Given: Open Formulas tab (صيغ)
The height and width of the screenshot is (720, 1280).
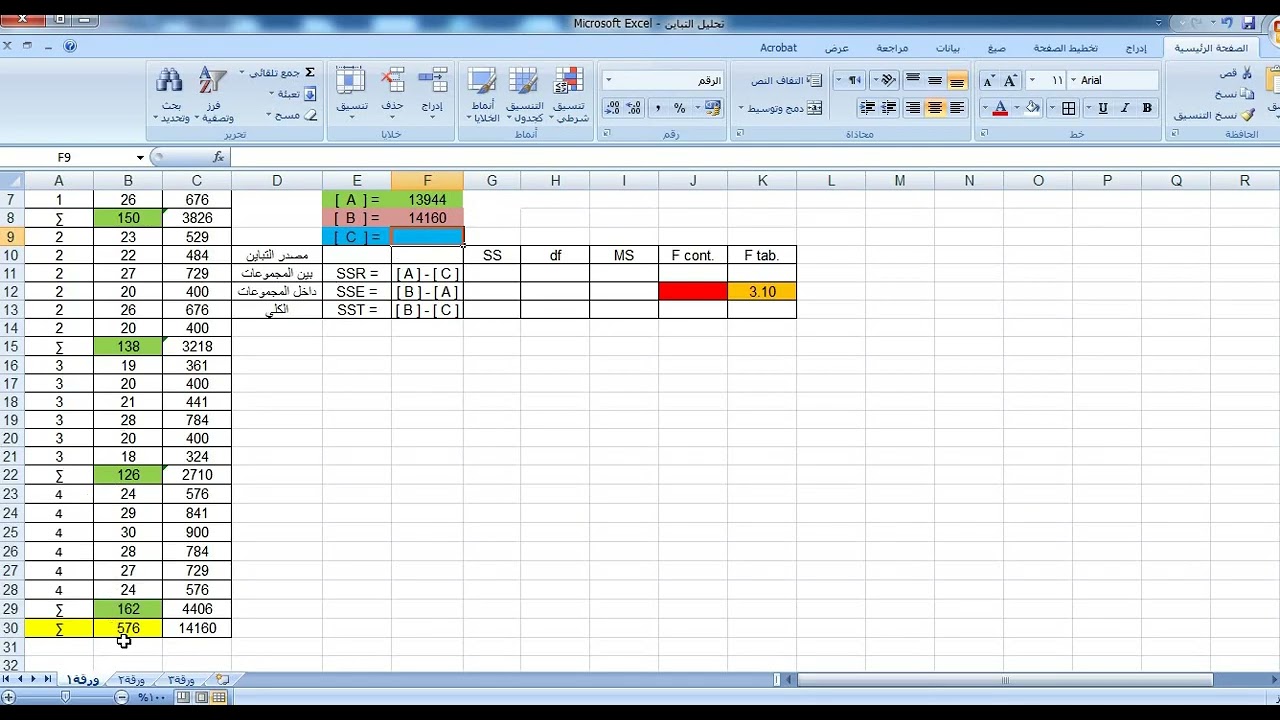Looking at the screenshot, I should (x=997, y=48).
